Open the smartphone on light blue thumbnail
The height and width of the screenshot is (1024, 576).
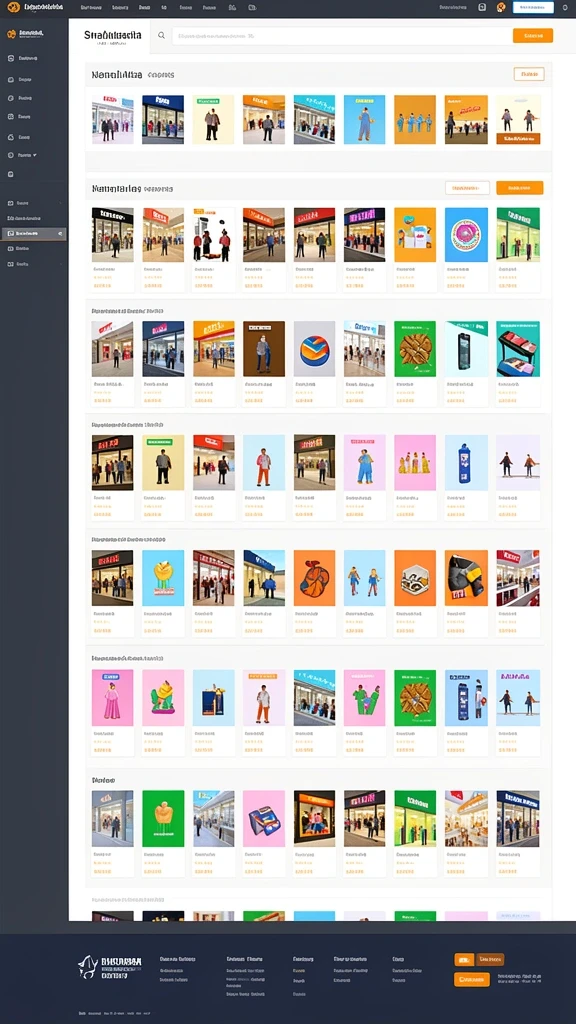coord(466,349)
